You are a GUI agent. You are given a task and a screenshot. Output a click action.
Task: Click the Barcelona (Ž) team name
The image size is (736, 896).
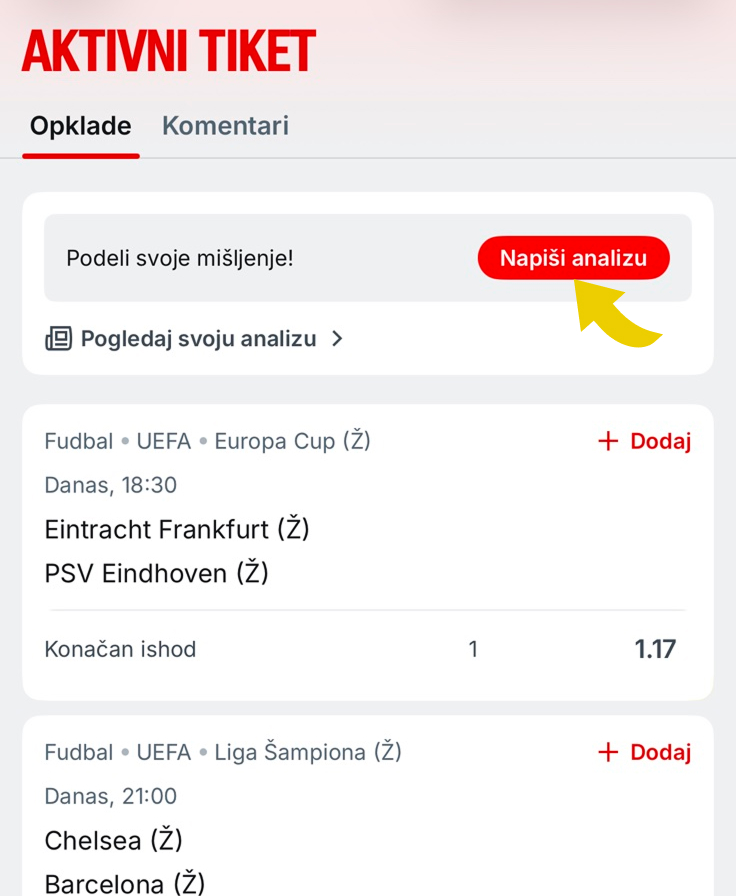tap(125, 883)
